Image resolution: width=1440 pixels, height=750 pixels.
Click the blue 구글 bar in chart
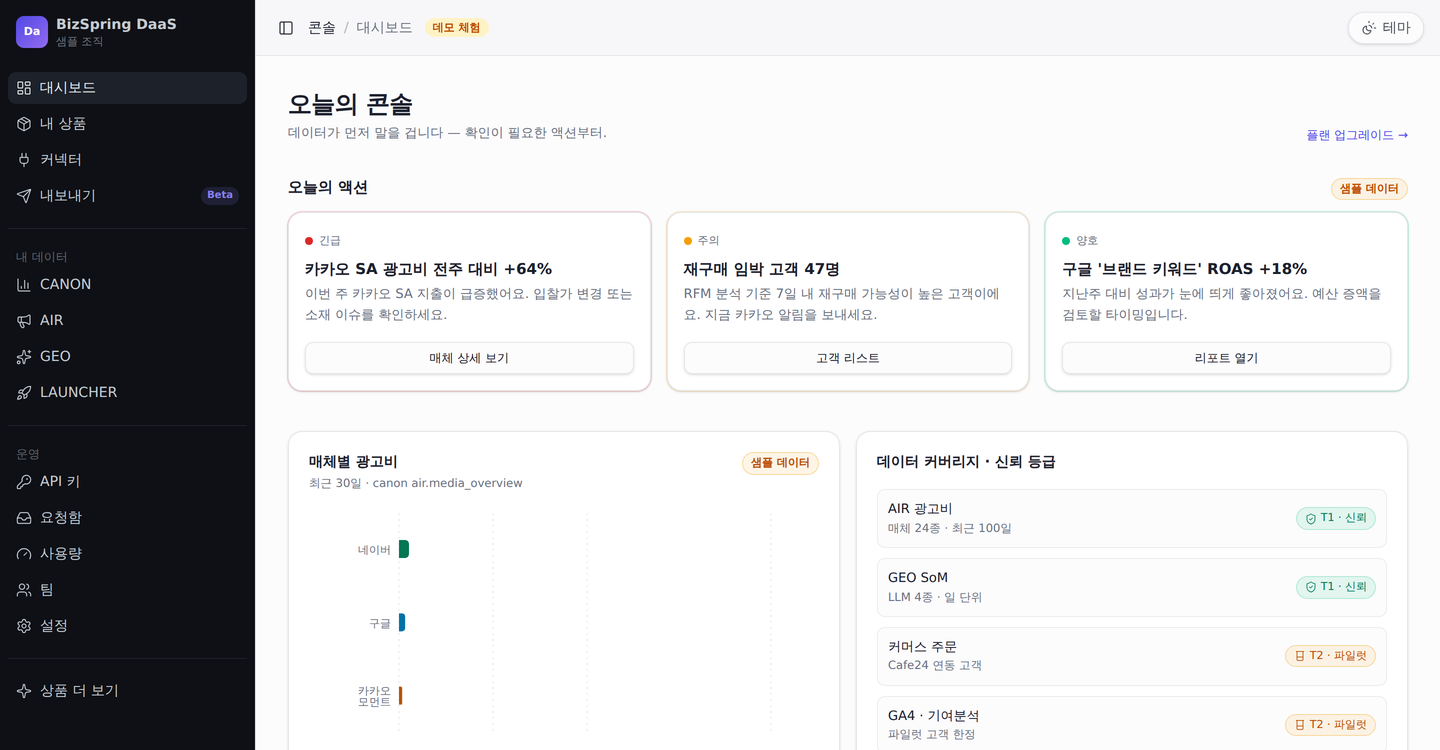pyautogui.click(x=402, y=622)
